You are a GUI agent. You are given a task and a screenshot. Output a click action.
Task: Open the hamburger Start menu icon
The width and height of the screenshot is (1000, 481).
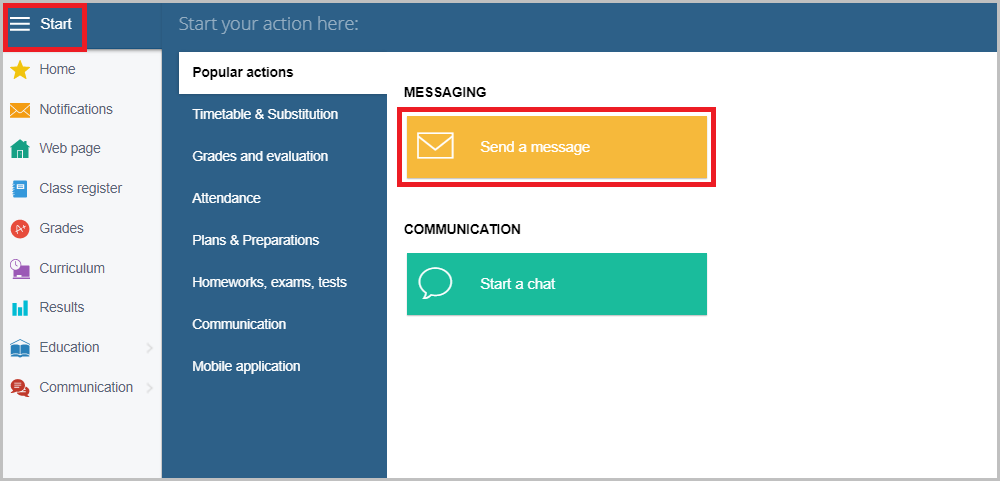[x=20, y=24]
